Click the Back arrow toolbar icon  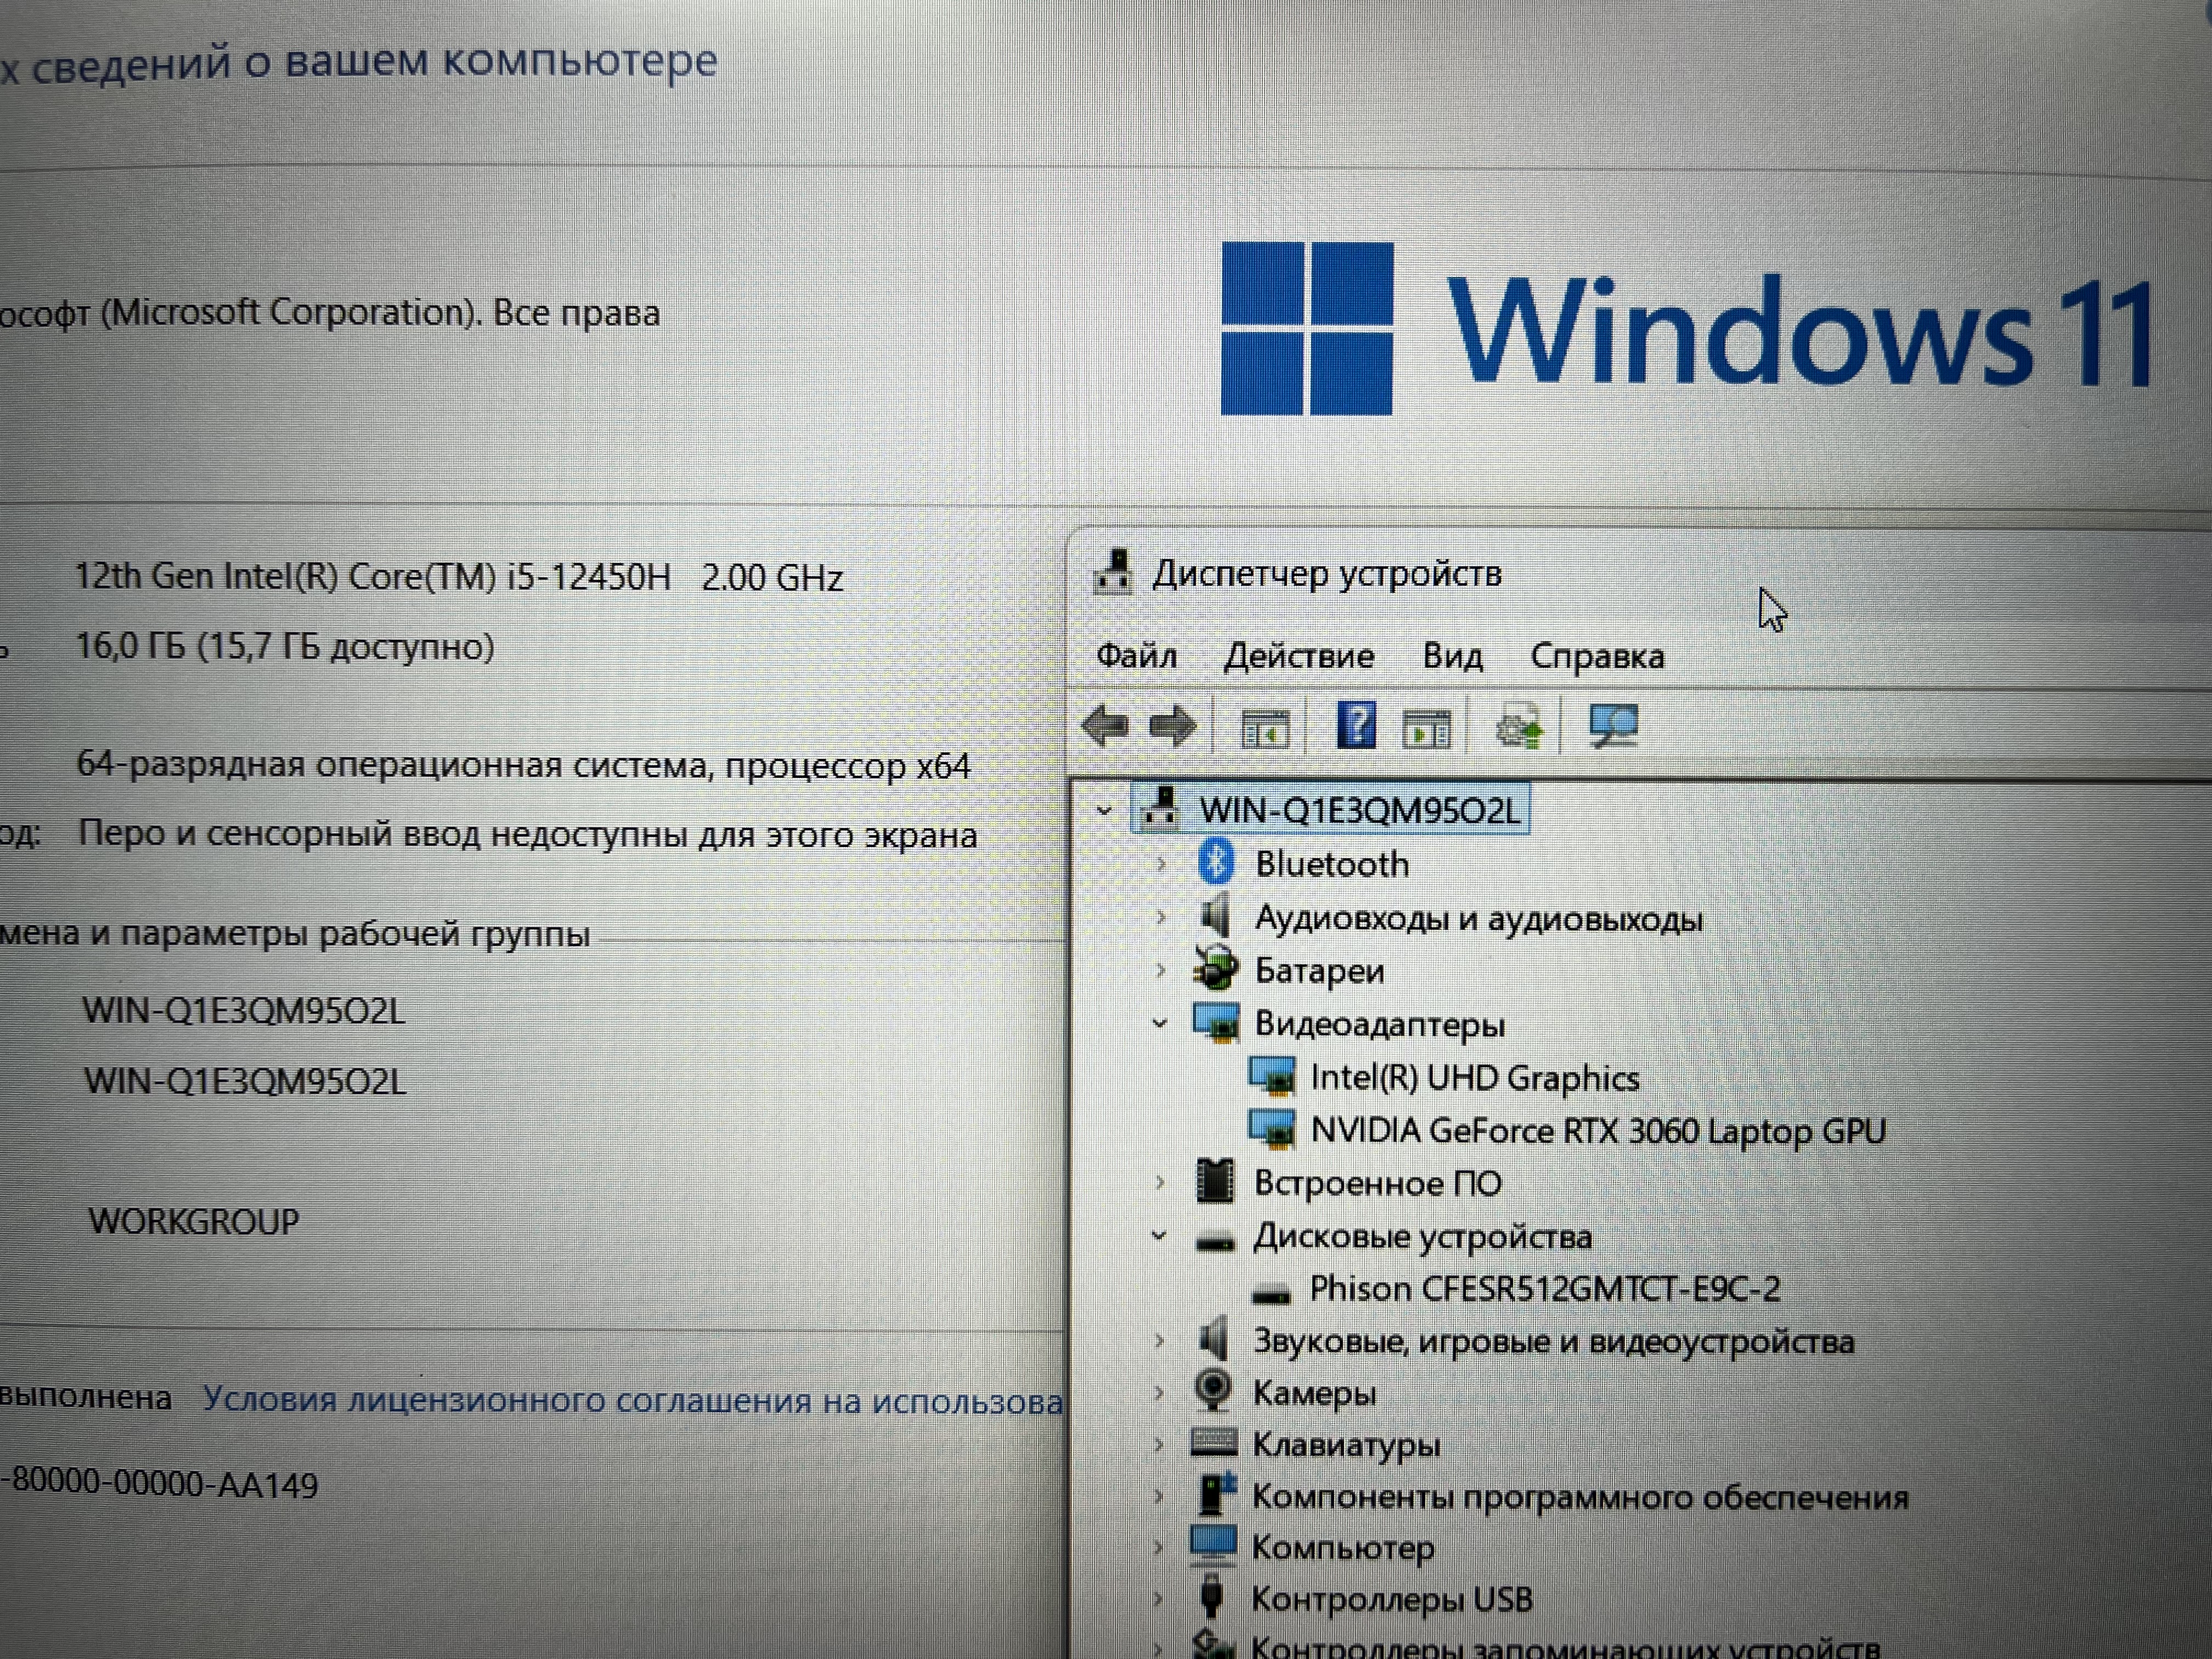pos(1105,726)
